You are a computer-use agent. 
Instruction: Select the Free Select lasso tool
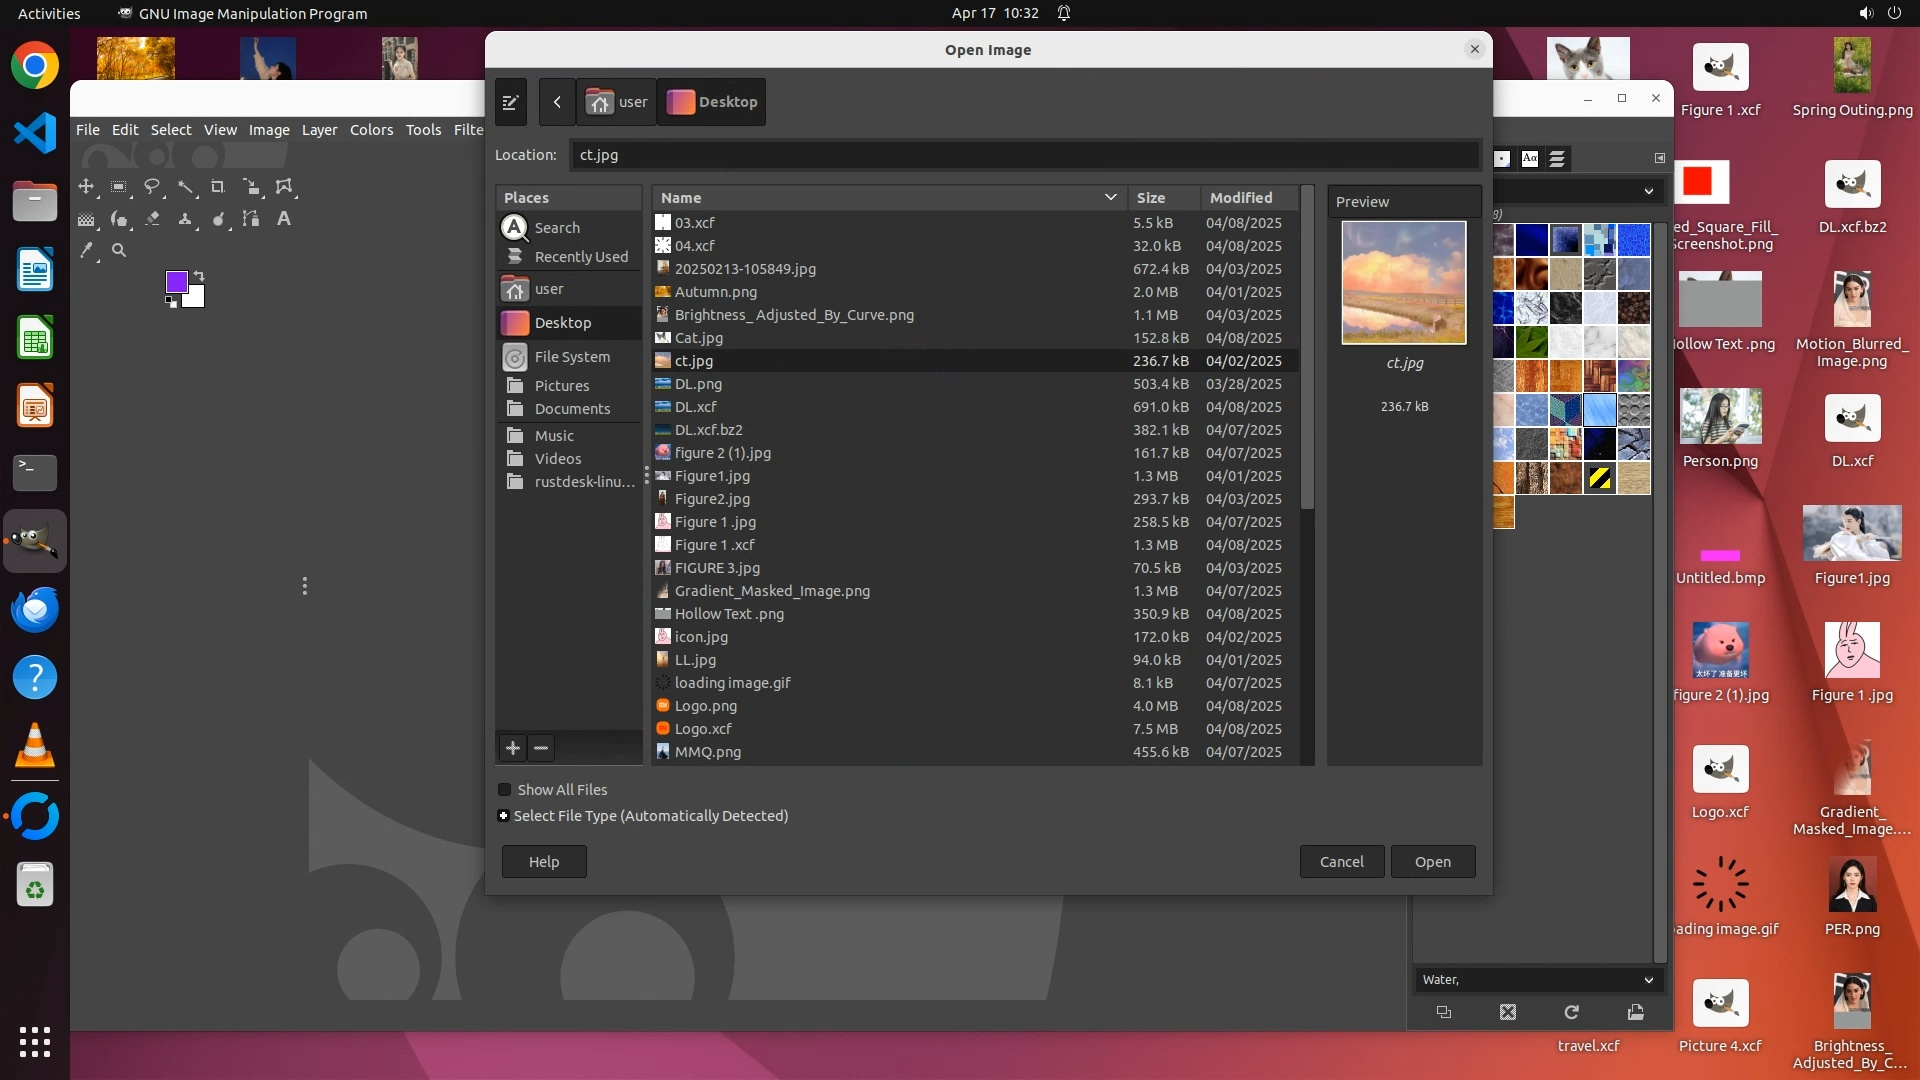coord(152,187)
